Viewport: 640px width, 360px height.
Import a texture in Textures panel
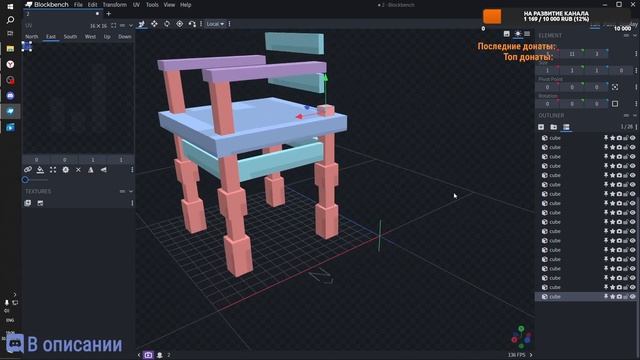click(x=28, y=203)
